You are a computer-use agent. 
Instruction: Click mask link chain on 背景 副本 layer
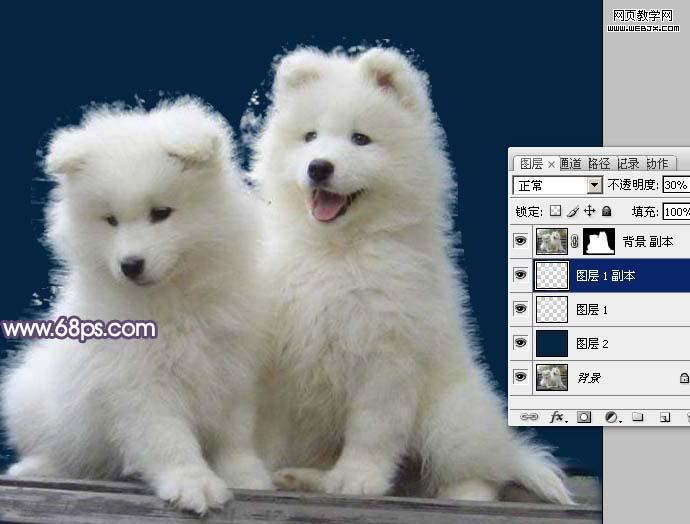pyautogui.click(x=575, y=241)
